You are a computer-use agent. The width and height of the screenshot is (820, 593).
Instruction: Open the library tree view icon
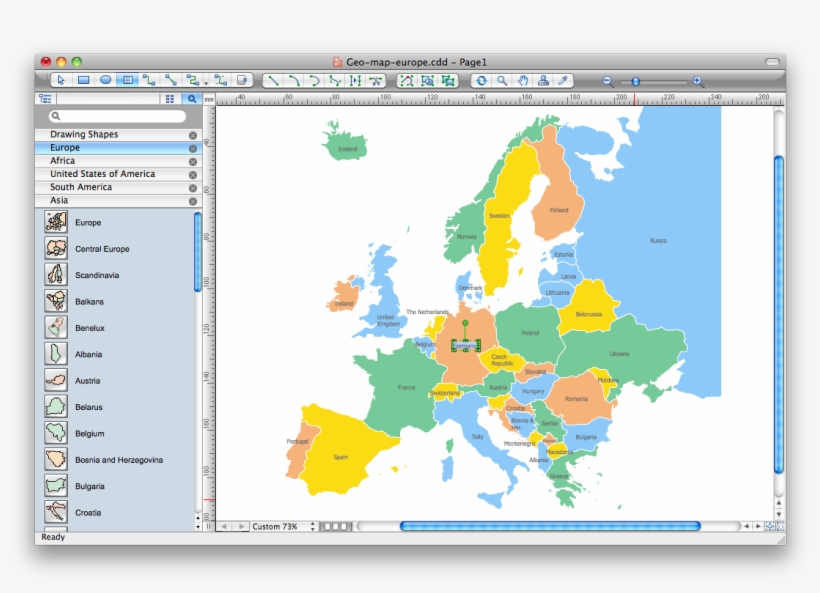pos(46,98)
